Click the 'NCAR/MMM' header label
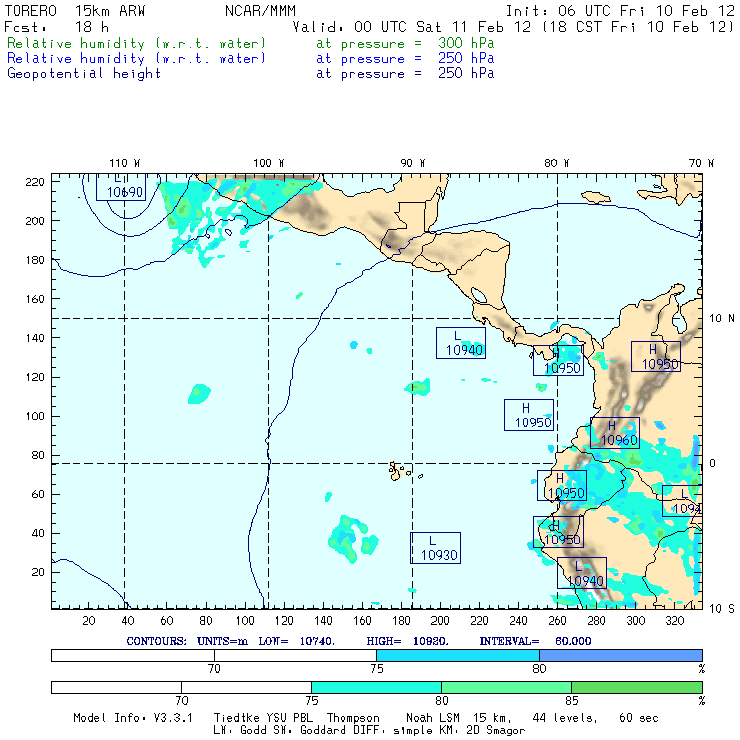Image resolution: width=740 pixels, height=740 pixels. (260, 11)
